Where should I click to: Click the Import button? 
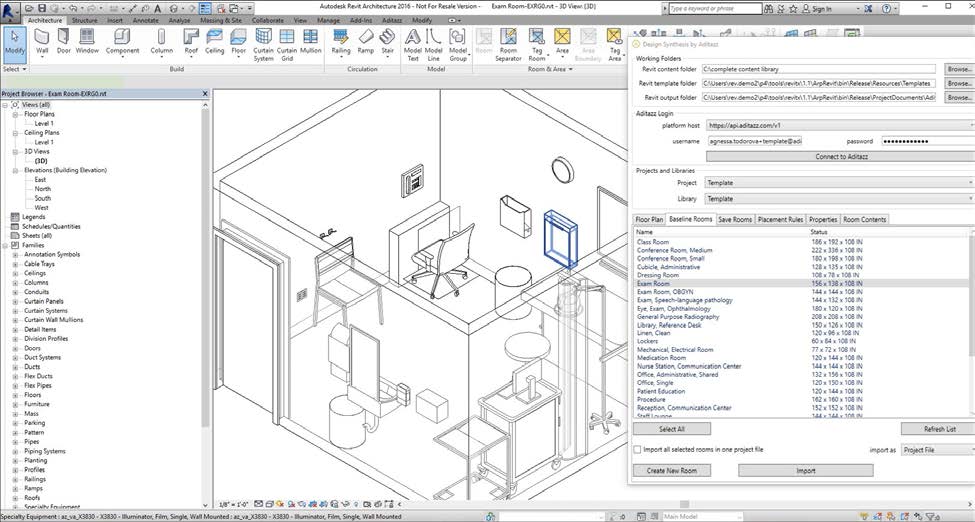[x=806, y=471]
